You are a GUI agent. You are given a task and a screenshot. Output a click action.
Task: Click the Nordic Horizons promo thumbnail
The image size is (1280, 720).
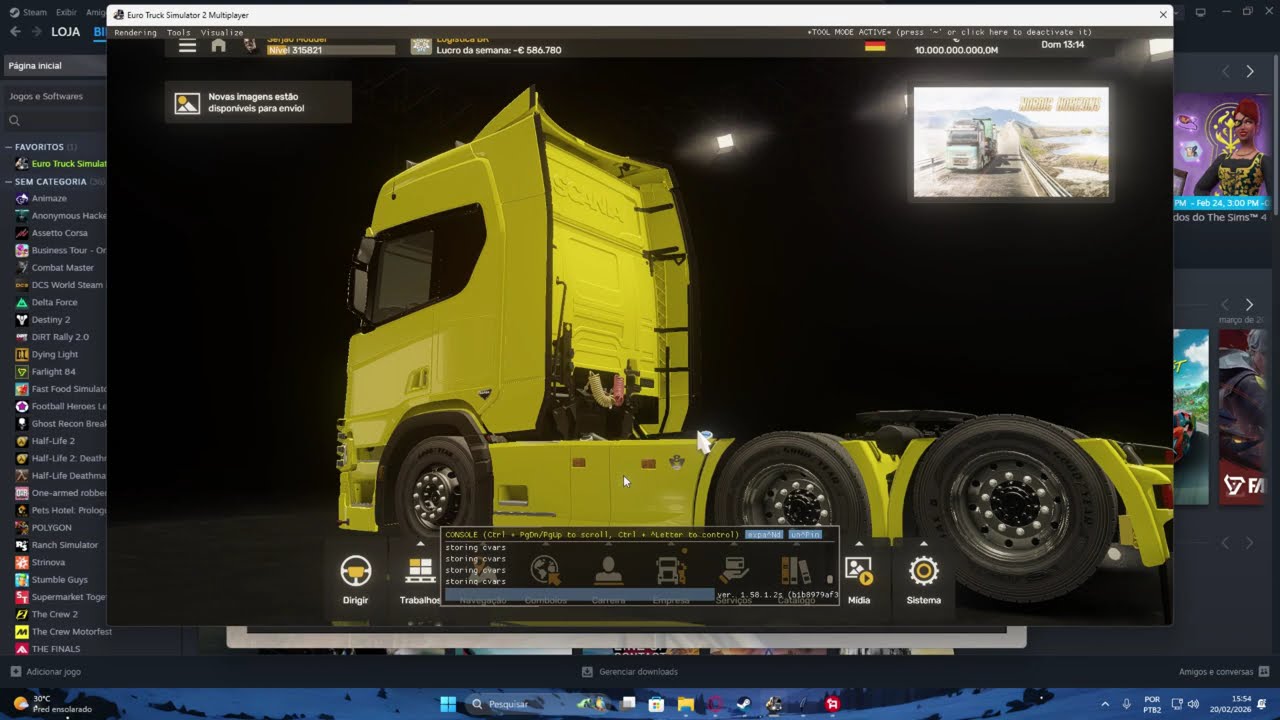(1011, 142)
